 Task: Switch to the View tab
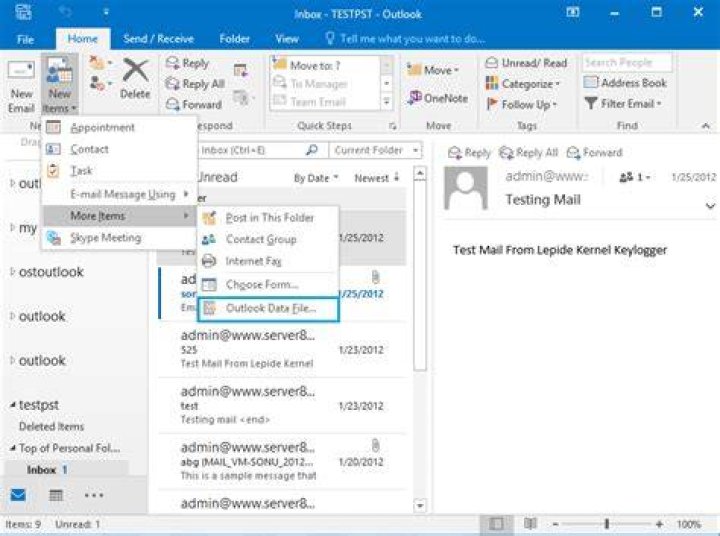(287, 39)
